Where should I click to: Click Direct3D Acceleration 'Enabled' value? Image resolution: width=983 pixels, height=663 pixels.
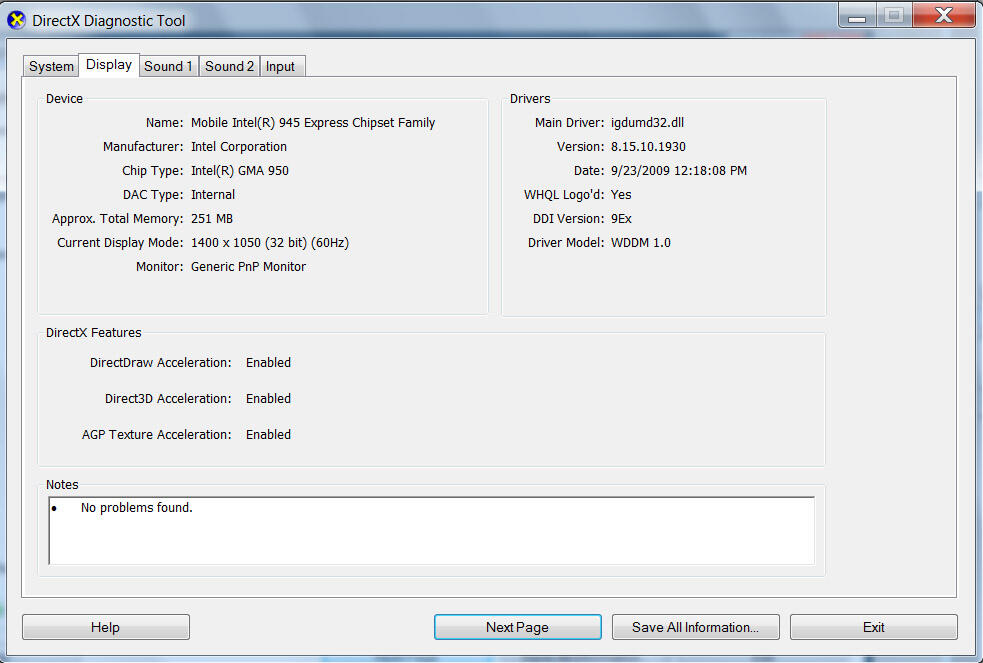(268, 399)
